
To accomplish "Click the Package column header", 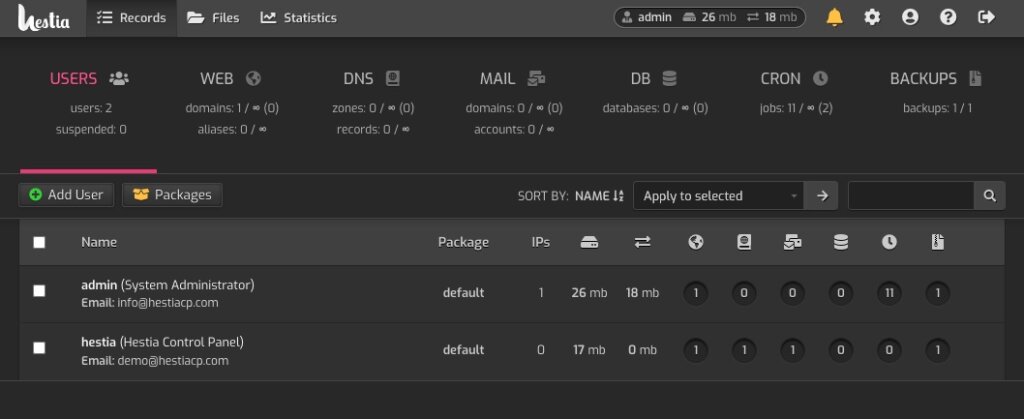I will tap(463, 242).
